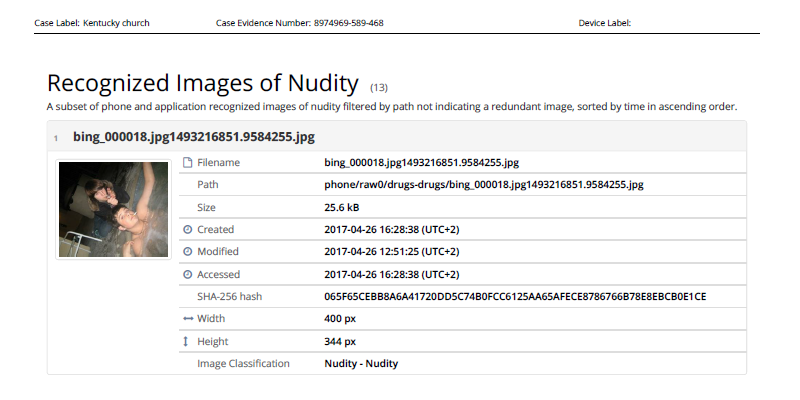The image size is (800, 400).
Task: Click the vertical arrow icon beside Height
Action: pyautogui.click(x=187, y=342)
